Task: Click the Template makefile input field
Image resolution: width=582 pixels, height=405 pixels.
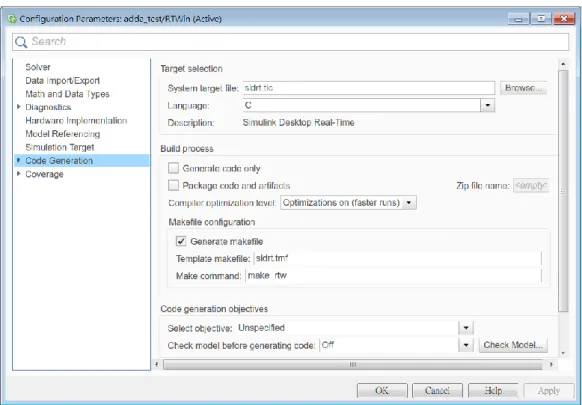Action: click(398, 258)
